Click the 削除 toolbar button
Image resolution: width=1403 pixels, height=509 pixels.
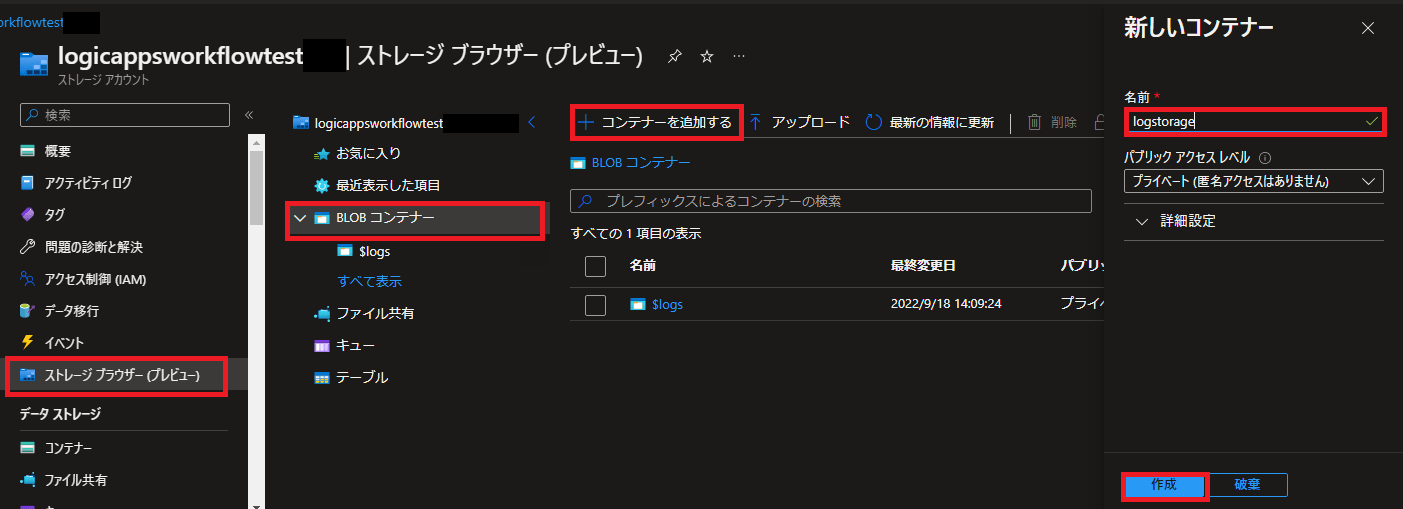click(x=1052, y=123)
